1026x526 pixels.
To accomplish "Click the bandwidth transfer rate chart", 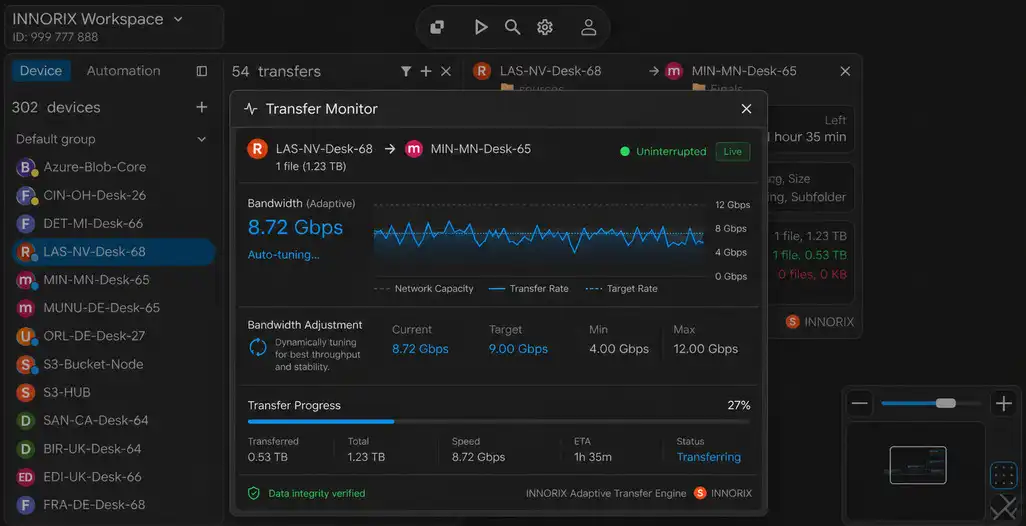I will click(x=539, y=239).
